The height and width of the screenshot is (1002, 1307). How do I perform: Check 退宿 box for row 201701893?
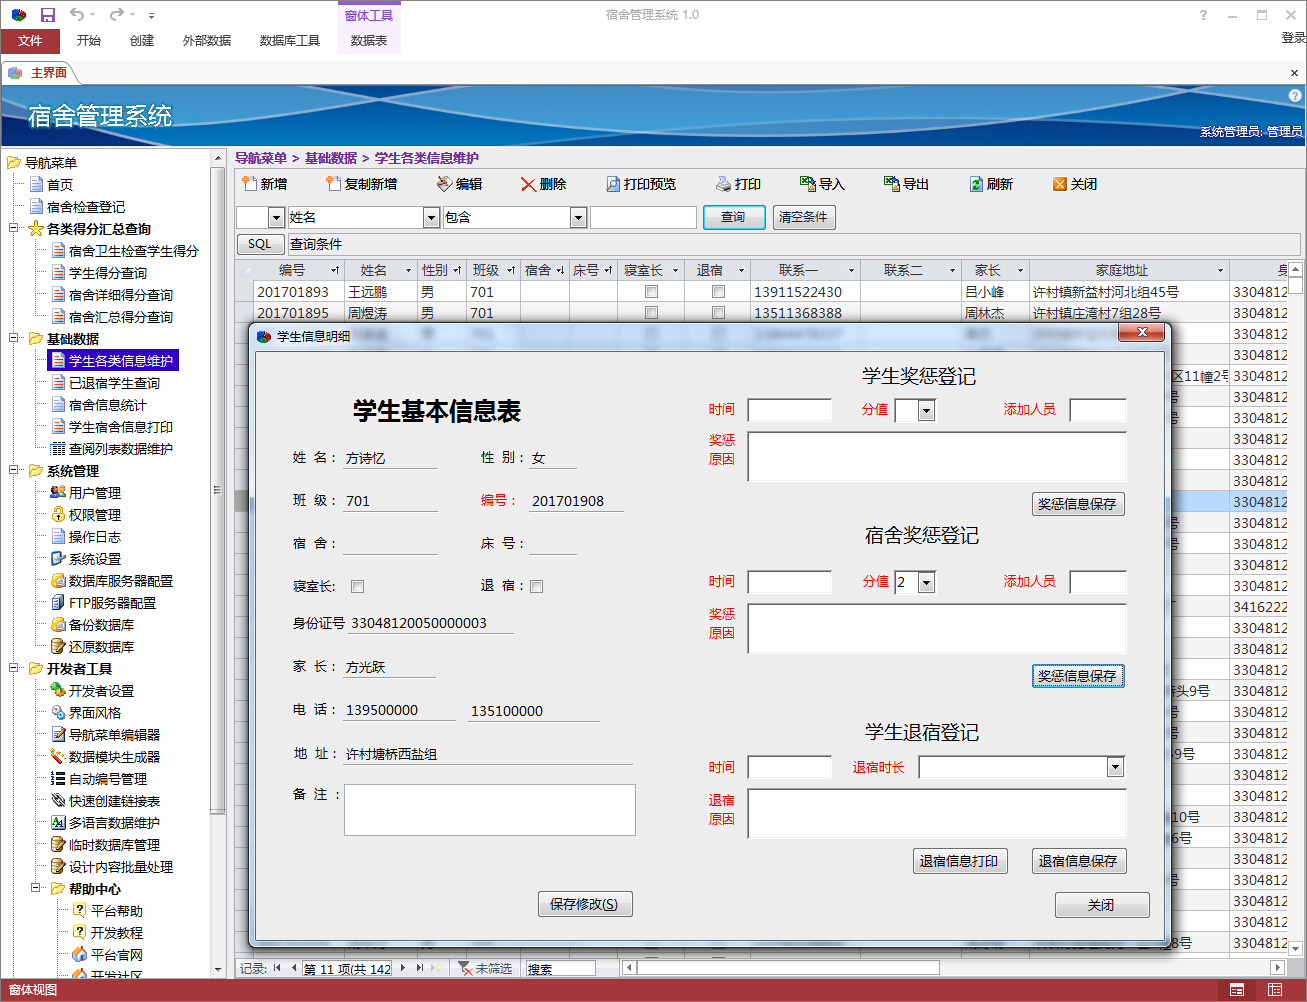tap(718, 292)
